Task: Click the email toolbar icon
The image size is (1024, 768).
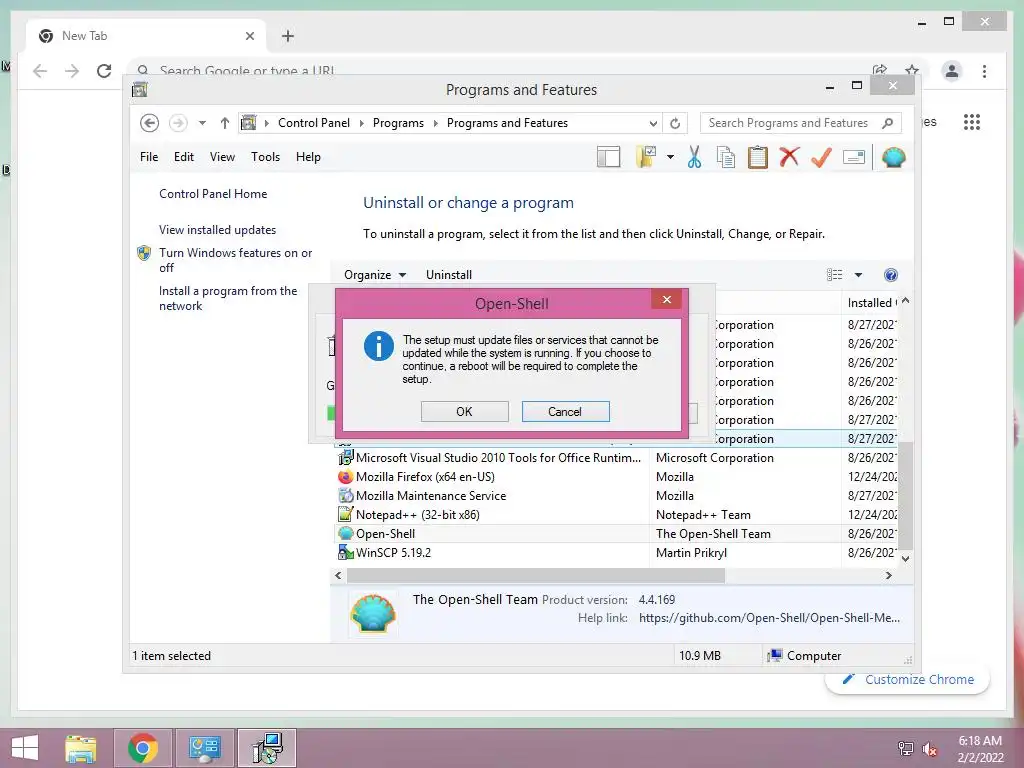Action: (x=854, y=157)
